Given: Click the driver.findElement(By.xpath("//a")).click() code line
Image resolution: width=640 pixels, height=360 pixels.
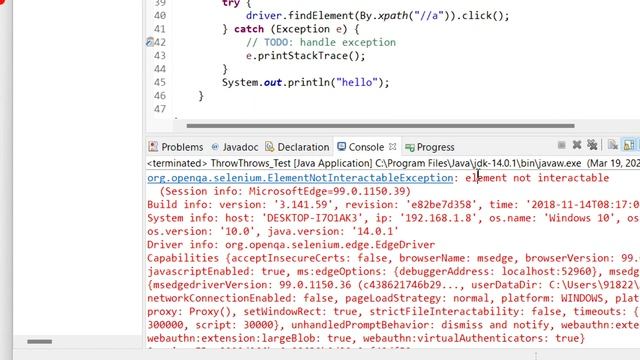Looking at the screenshot, I should pyautogui.click(x=378, y=16).
